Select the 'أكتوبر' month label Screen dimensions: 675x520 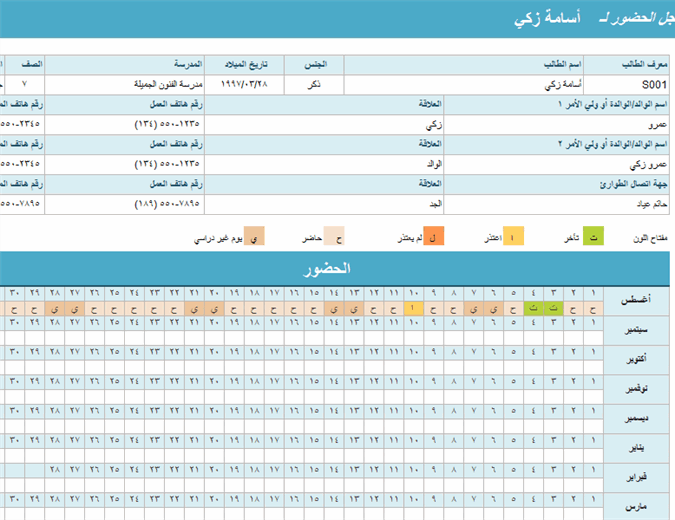(636, 360)
